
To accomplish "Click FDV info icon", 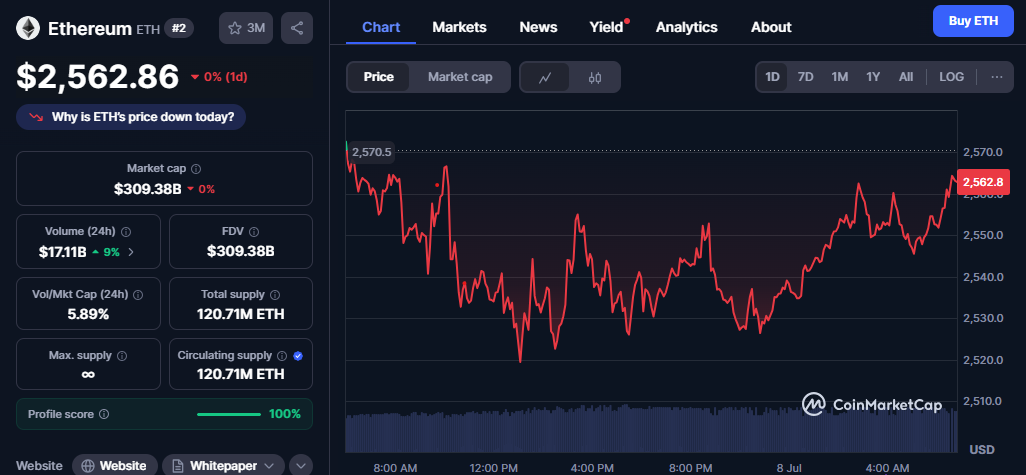I will pyautogui.click(x=254, y=232).
